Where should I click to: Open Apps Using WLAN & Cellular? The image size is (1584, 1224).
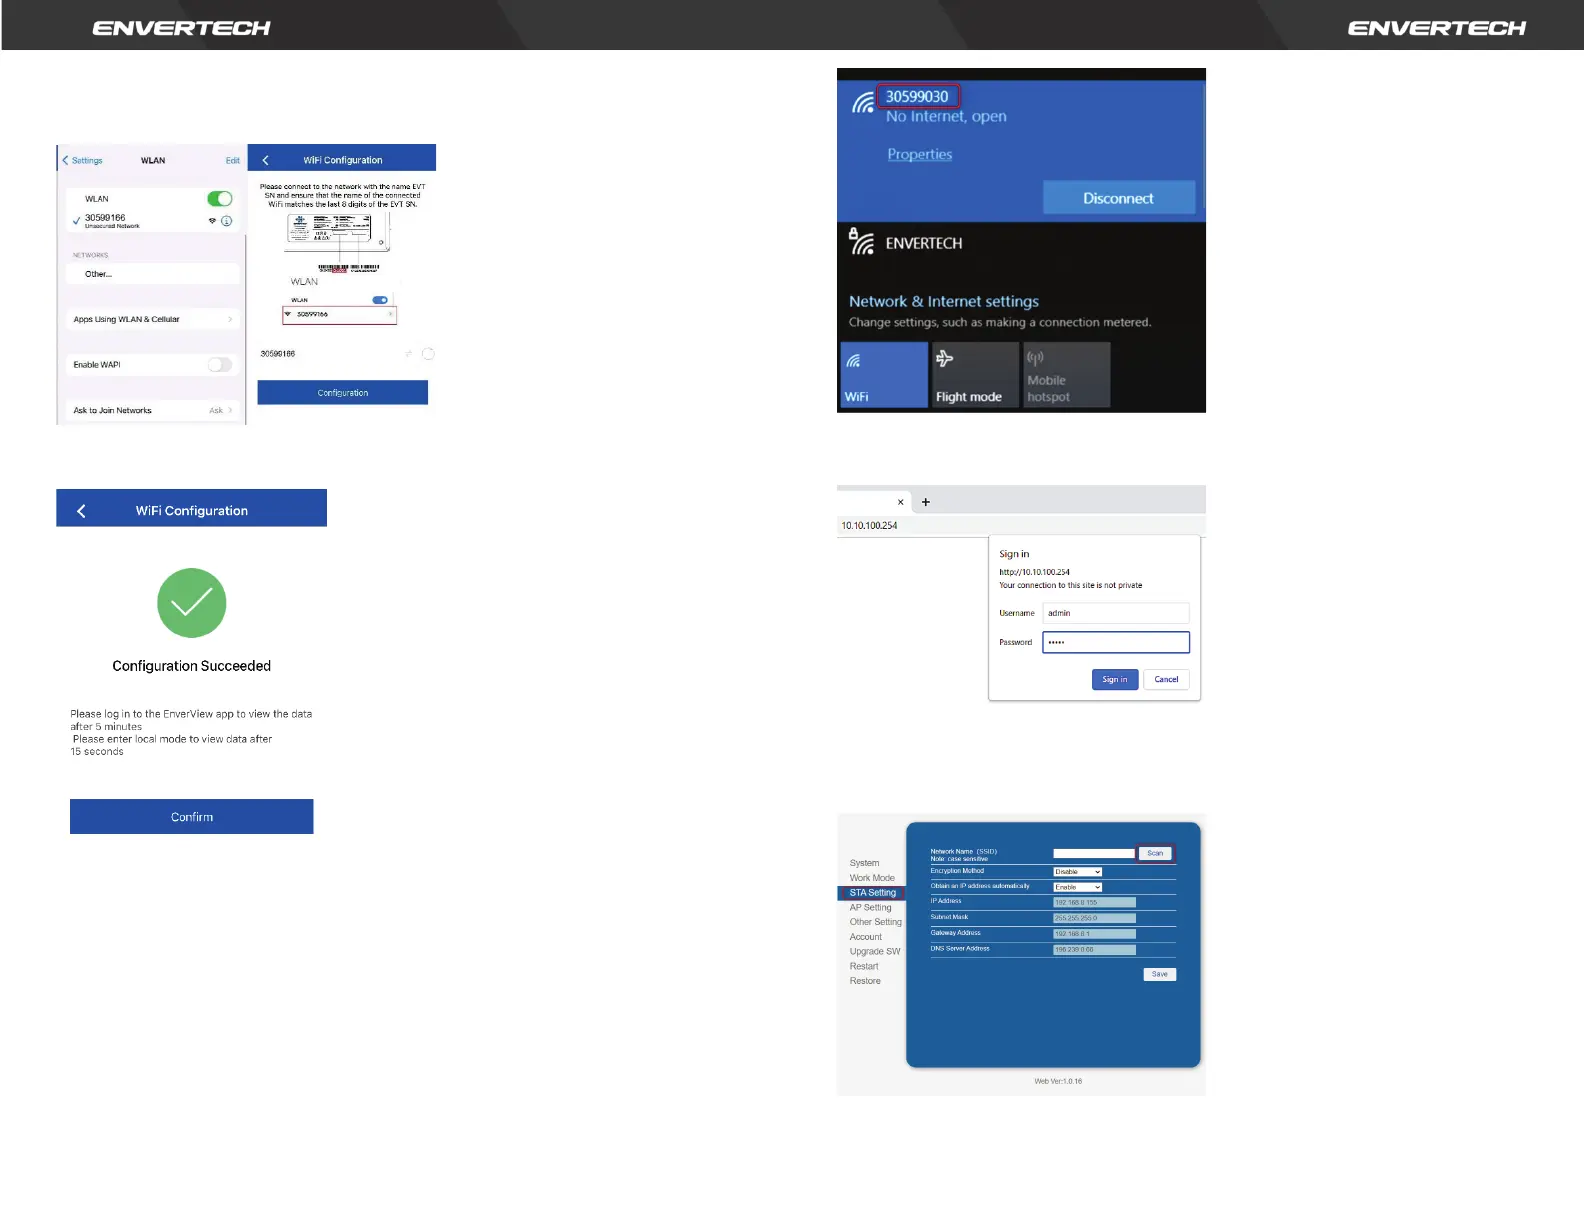point(153,319)
